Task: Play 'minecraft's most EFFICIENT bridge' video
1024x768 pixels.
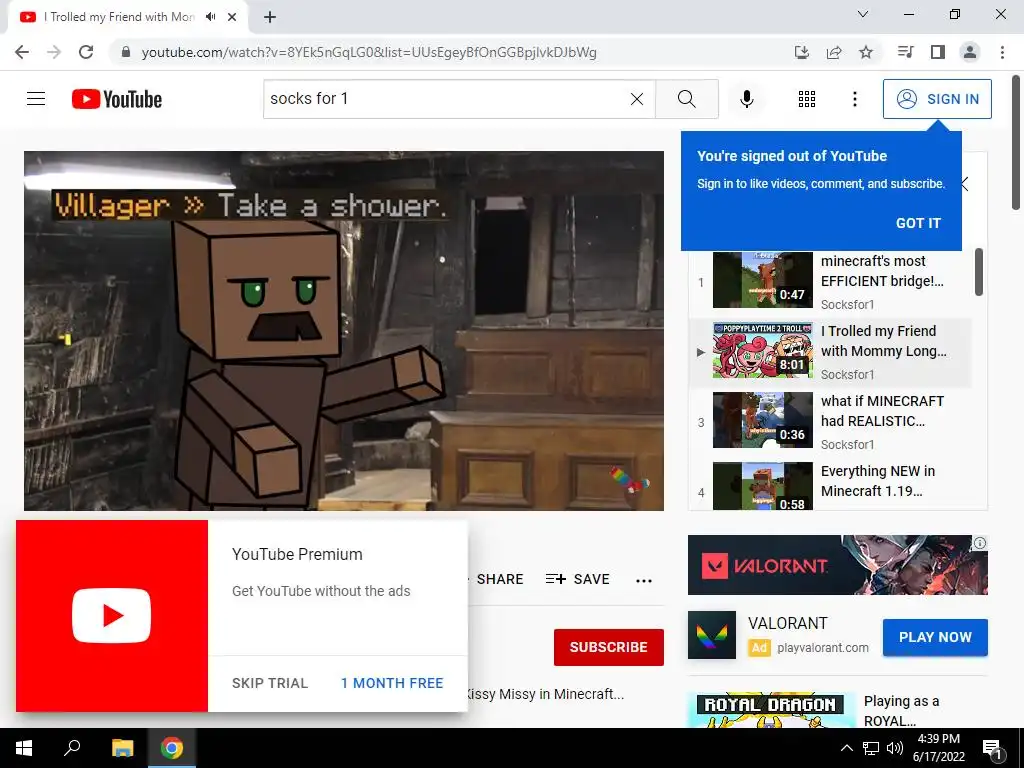Action: coord(763,280)
